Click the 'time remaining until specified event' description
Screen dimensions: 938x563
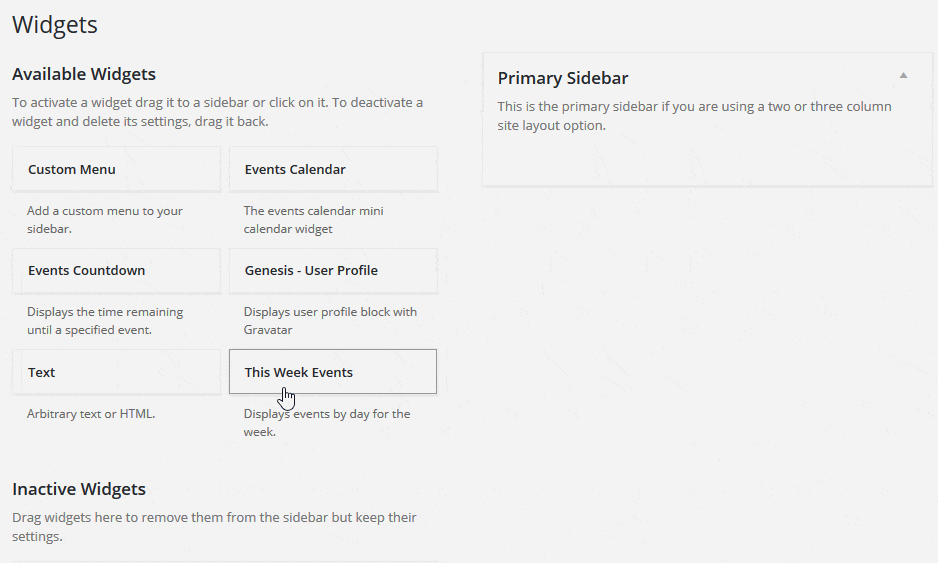pos(105,321)
